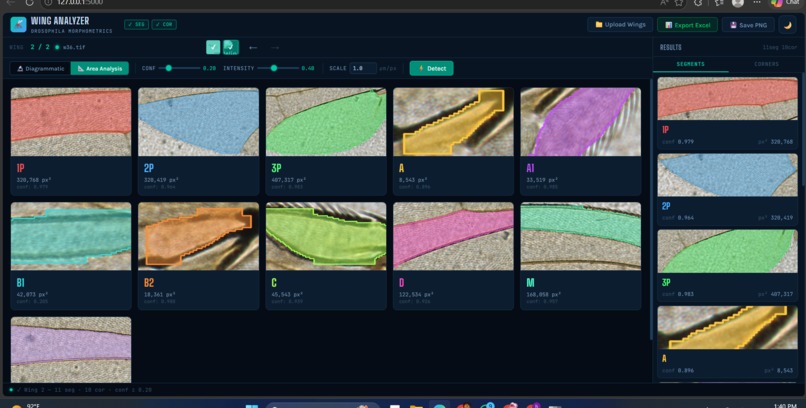Click the spreadsheet icon in Export Excel
The height and width of the screenshot is (408, 806).
668,25
